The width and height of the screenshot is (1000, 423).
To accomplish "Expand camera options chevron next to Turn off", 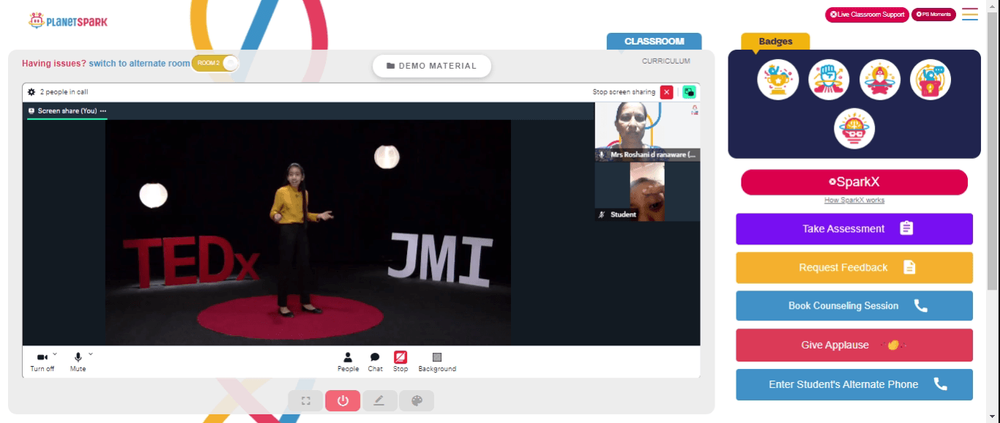I will [x=54, y=353].
